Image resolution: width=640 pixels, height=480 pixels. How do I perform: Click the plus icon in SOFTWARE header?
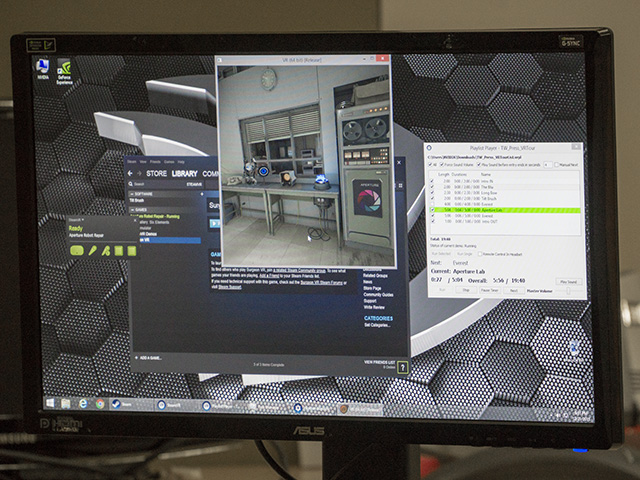pyautogui.click(x=202, y=194)
